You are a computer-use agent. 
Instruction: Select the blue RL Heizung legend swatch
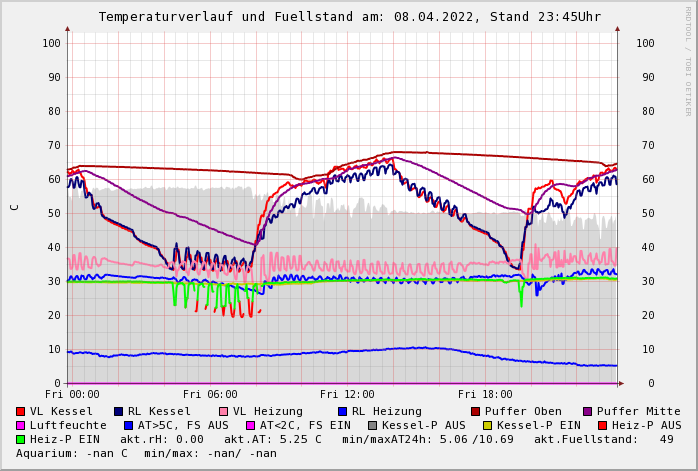(x=343, y=411)
